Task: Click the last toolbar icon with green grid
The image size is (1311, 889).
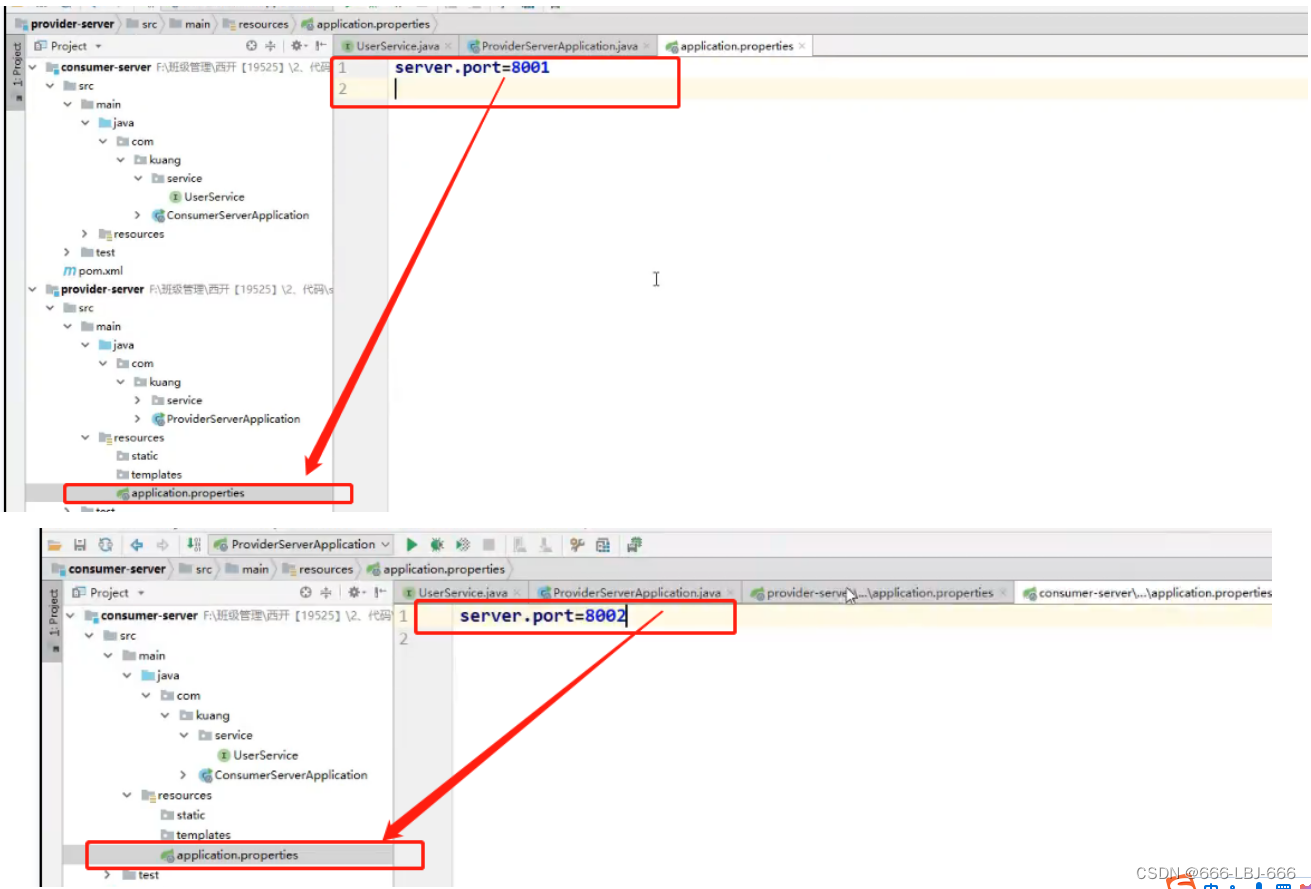Action: 634,545
